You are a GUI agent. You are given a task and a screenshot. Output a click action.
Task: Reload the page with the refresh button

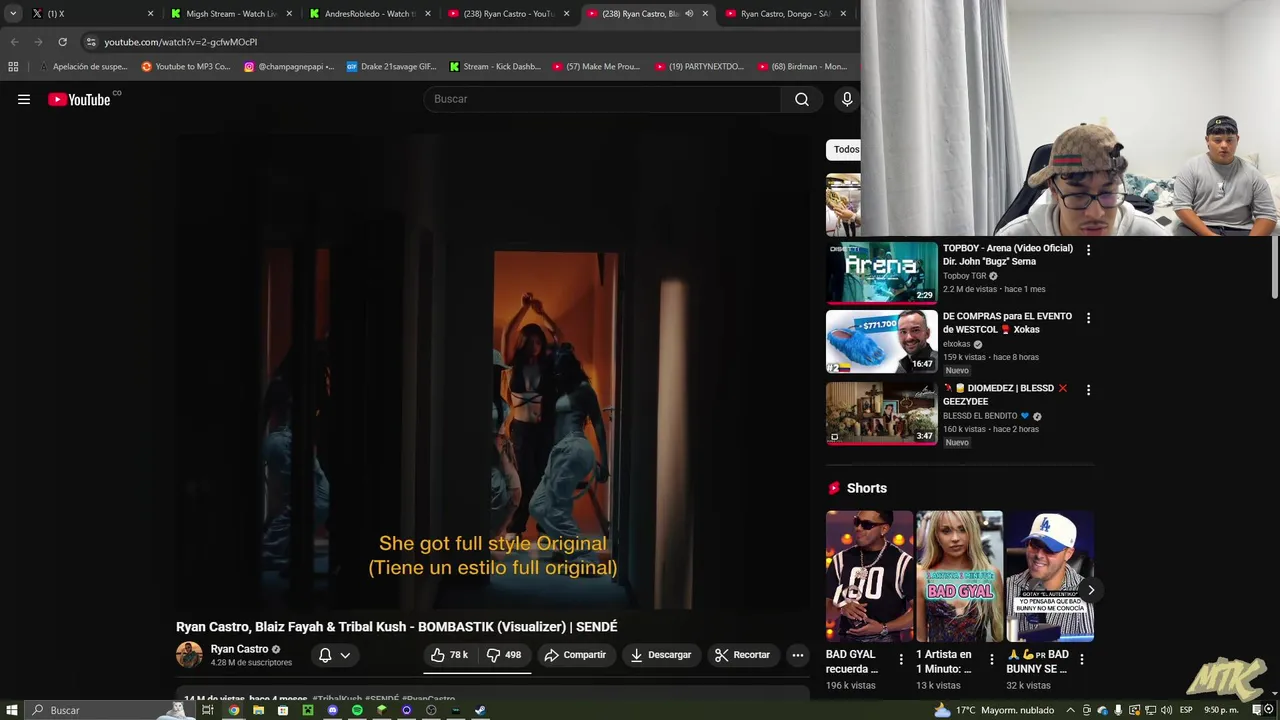62,42
